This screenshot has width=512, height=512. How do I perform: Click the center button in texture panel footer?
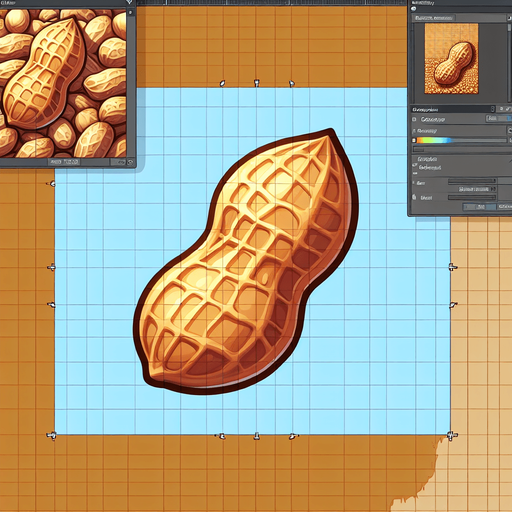click(x=64, y=162)
